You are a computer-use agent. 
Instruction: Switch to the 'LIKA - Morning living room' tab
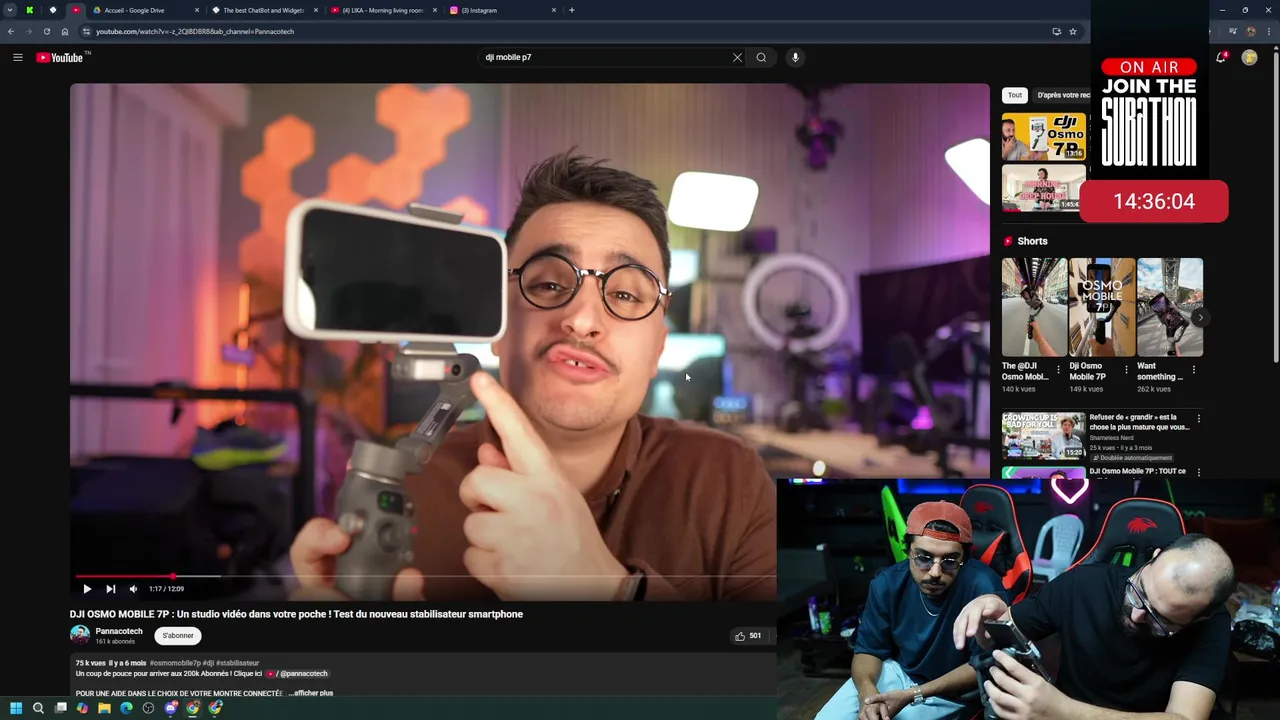383,10
